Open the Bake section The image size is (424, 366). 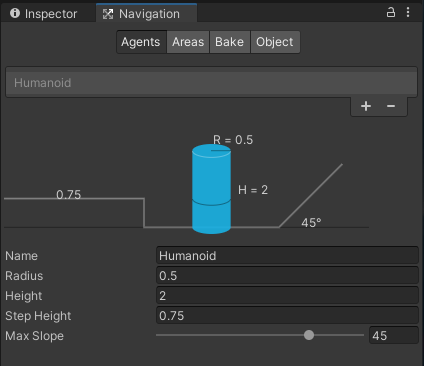230,42
